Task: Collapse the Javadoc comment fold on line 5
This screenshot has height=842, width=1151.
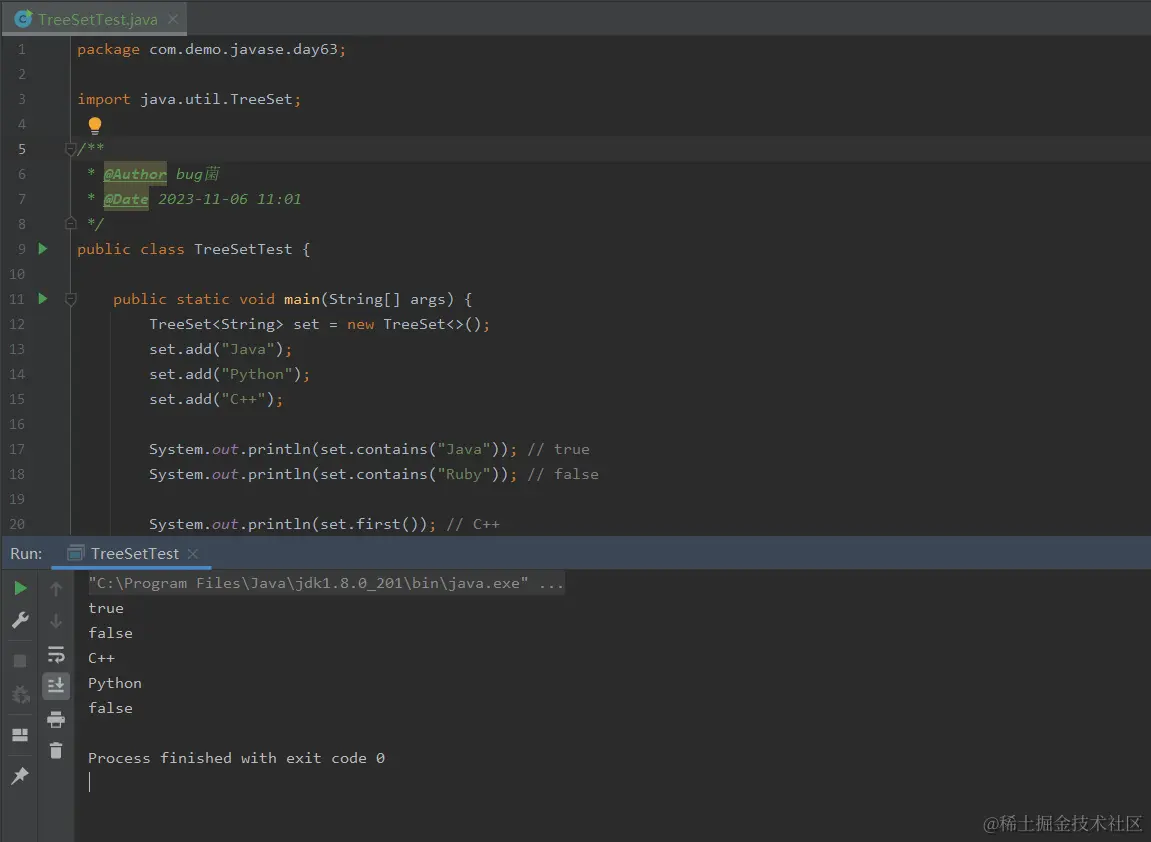Action: click(x=70, y=149)
